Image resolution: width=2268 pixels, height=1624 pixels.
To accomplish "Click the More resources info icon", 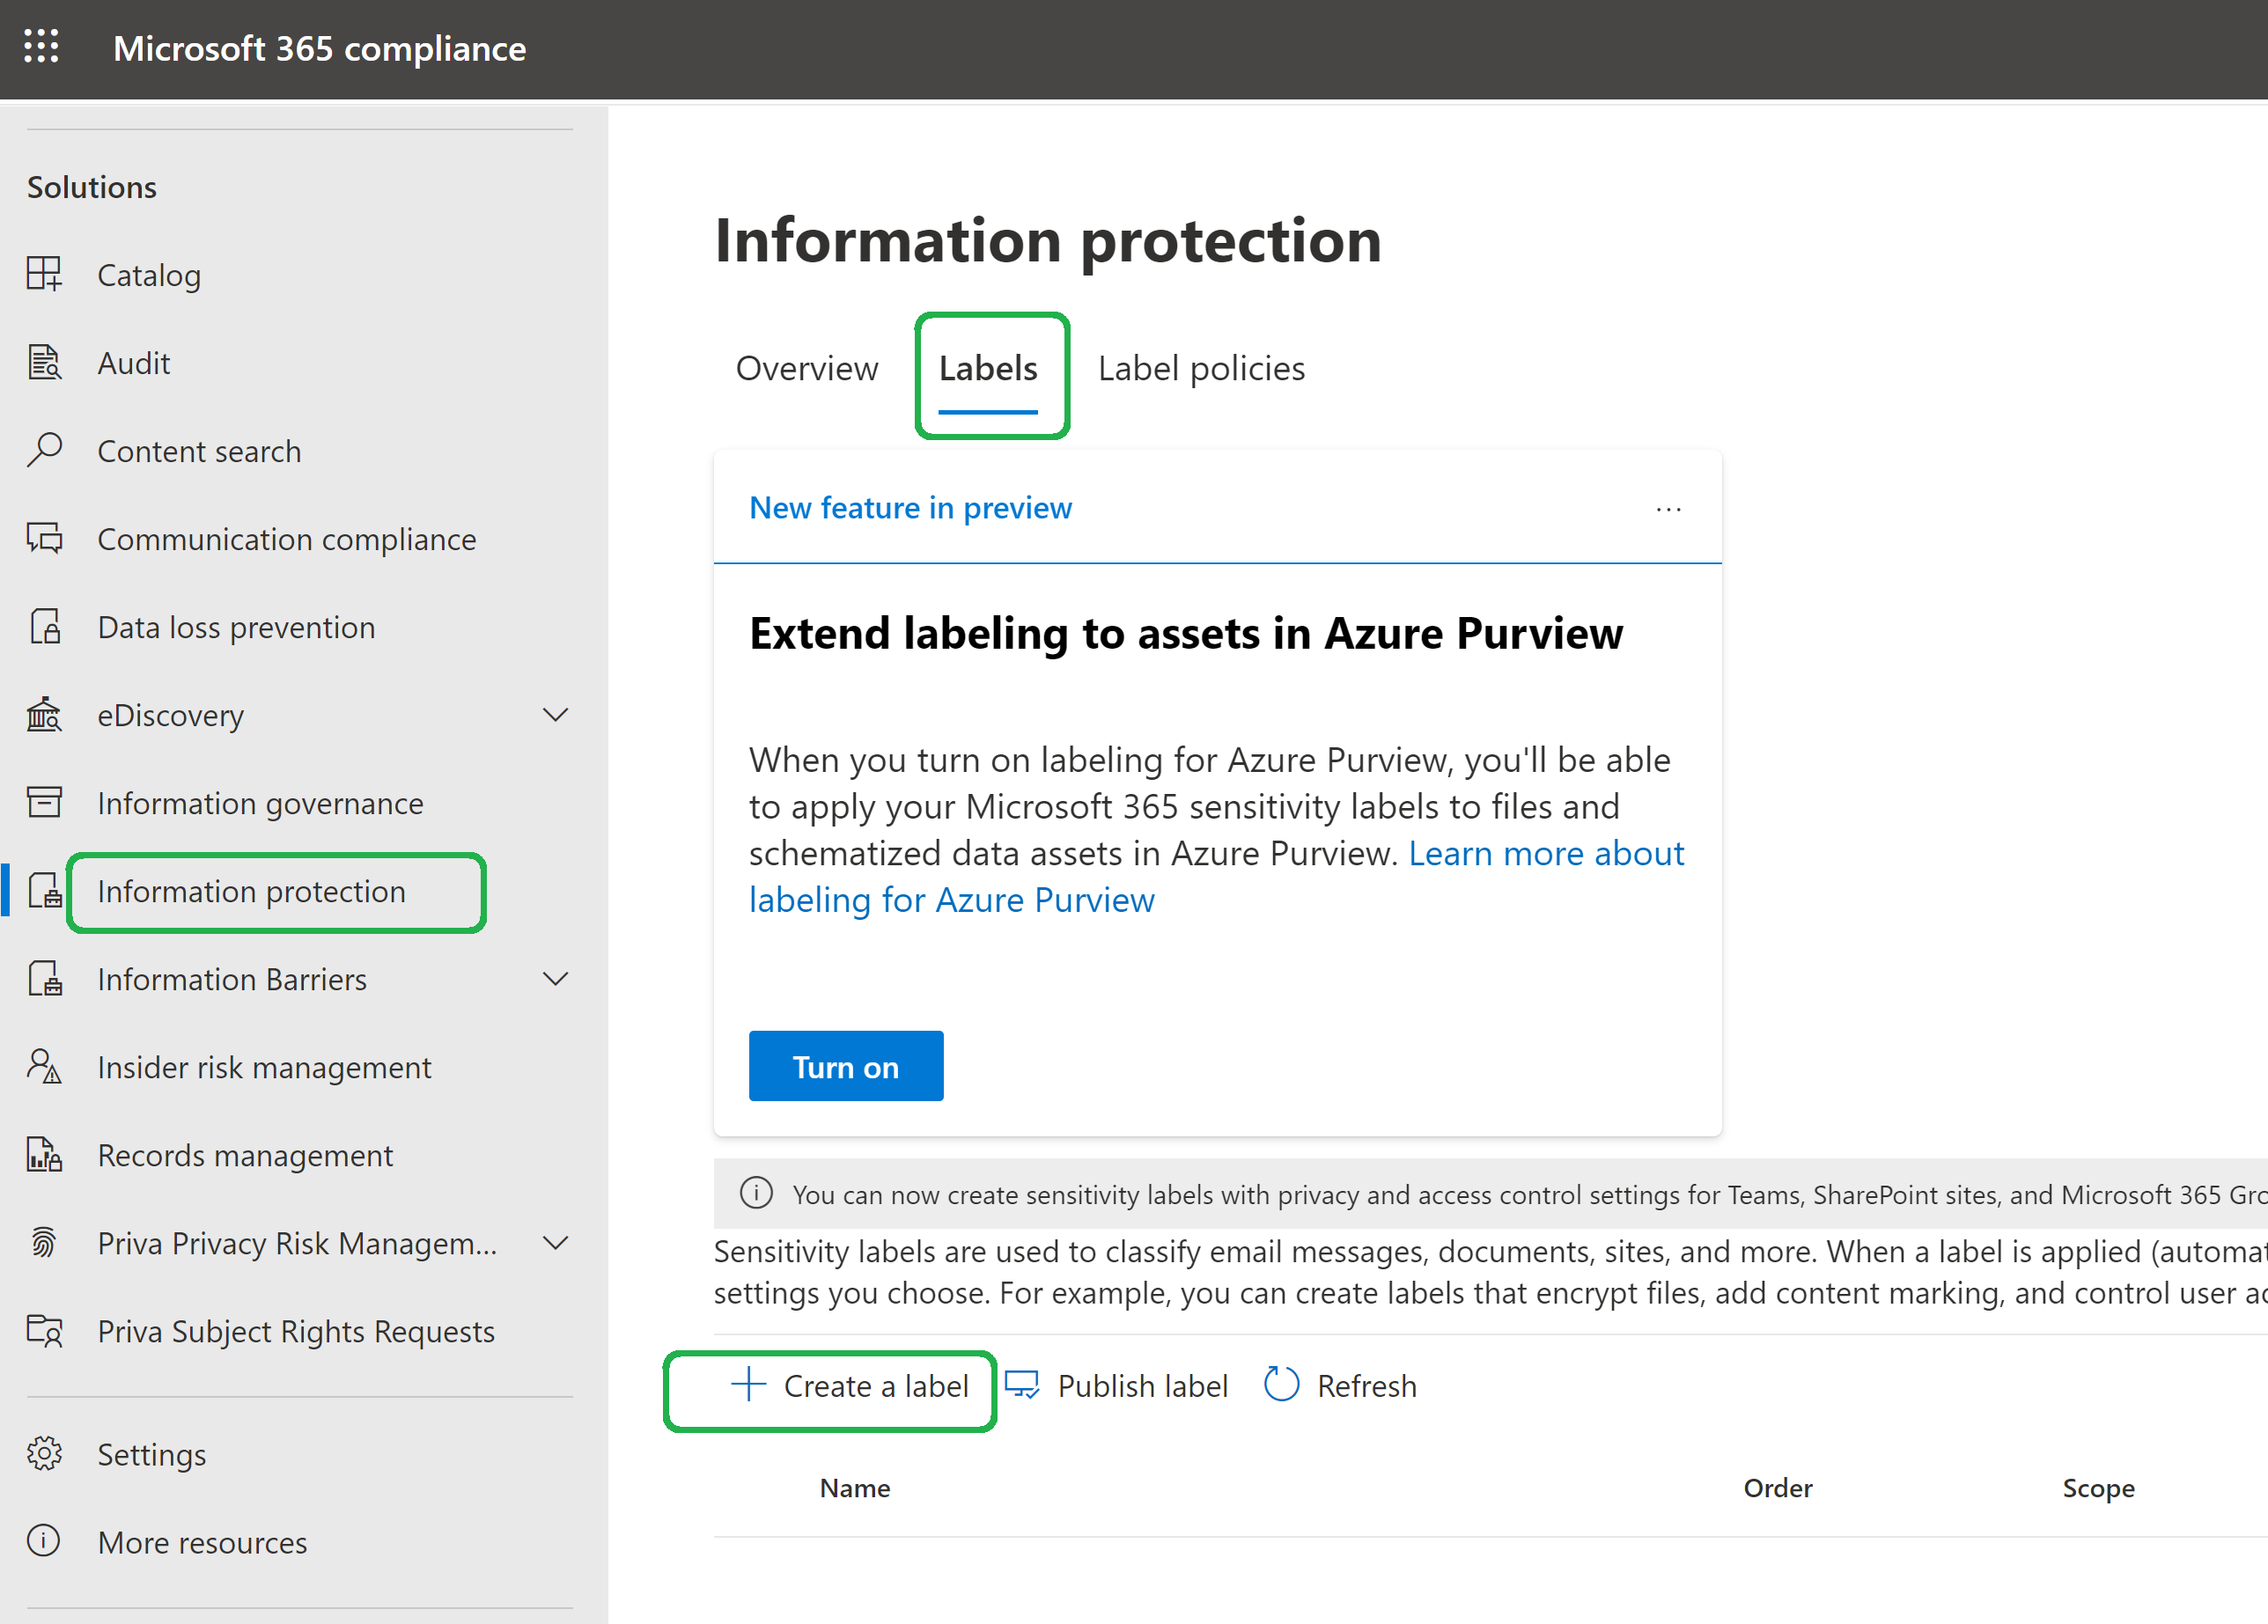I will click(x=44, y=1541).
